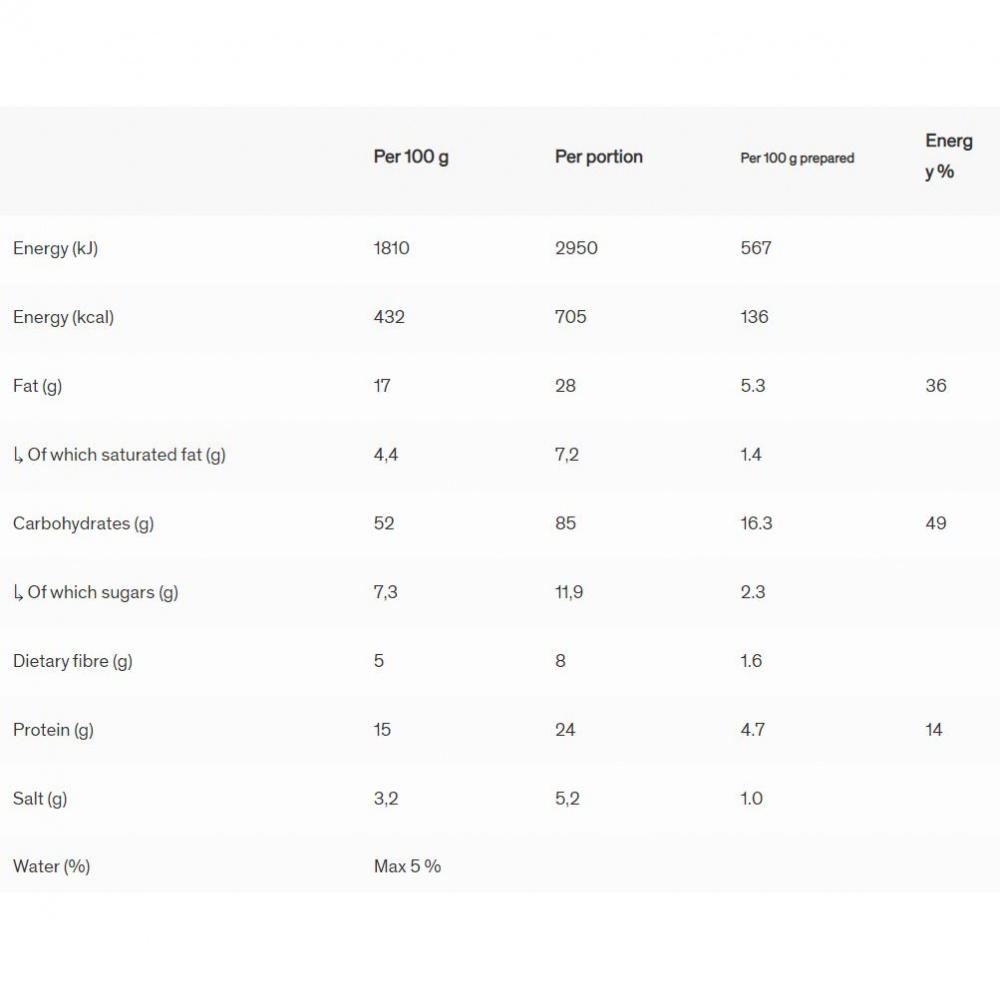Click the "Energy %" column header

point(948,156)
